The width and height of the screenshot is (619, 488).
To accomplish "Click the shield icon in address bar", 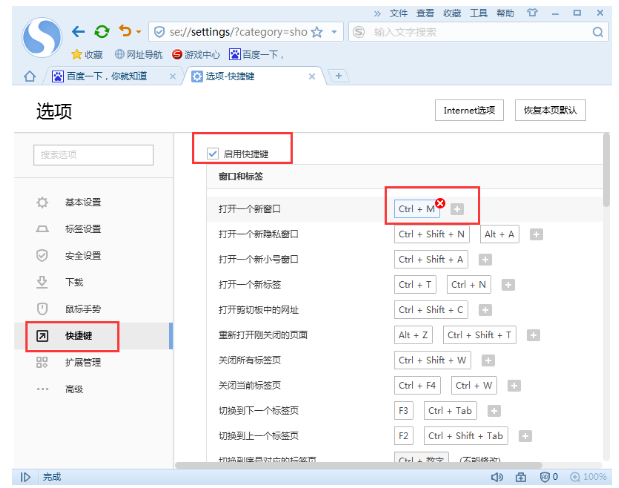I will [x=159, y=32].
